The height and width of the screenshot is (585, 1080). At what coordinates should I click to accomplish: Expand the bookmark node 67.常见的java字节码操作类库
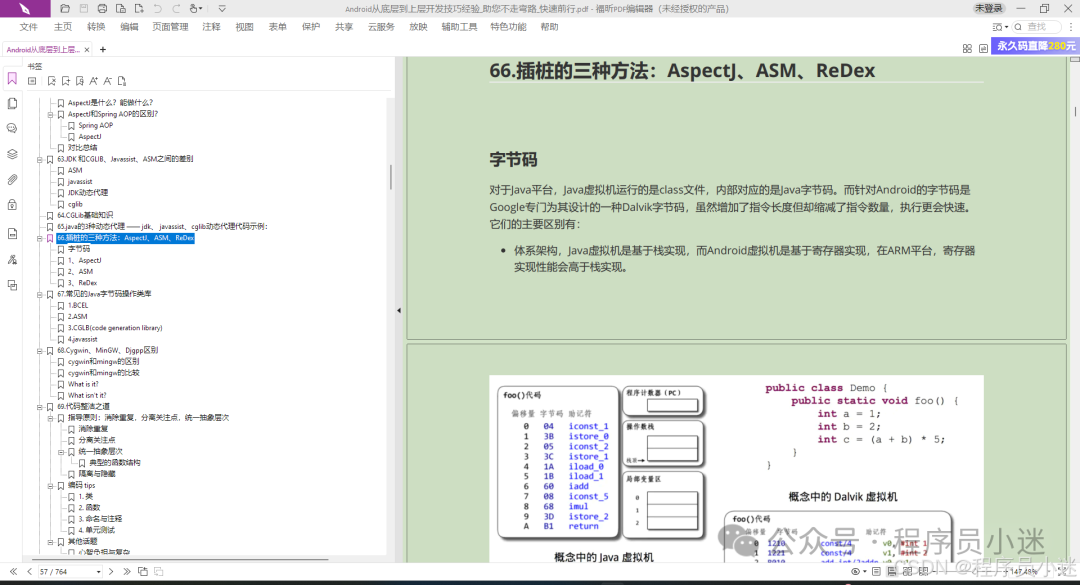(x=38, y=293)
